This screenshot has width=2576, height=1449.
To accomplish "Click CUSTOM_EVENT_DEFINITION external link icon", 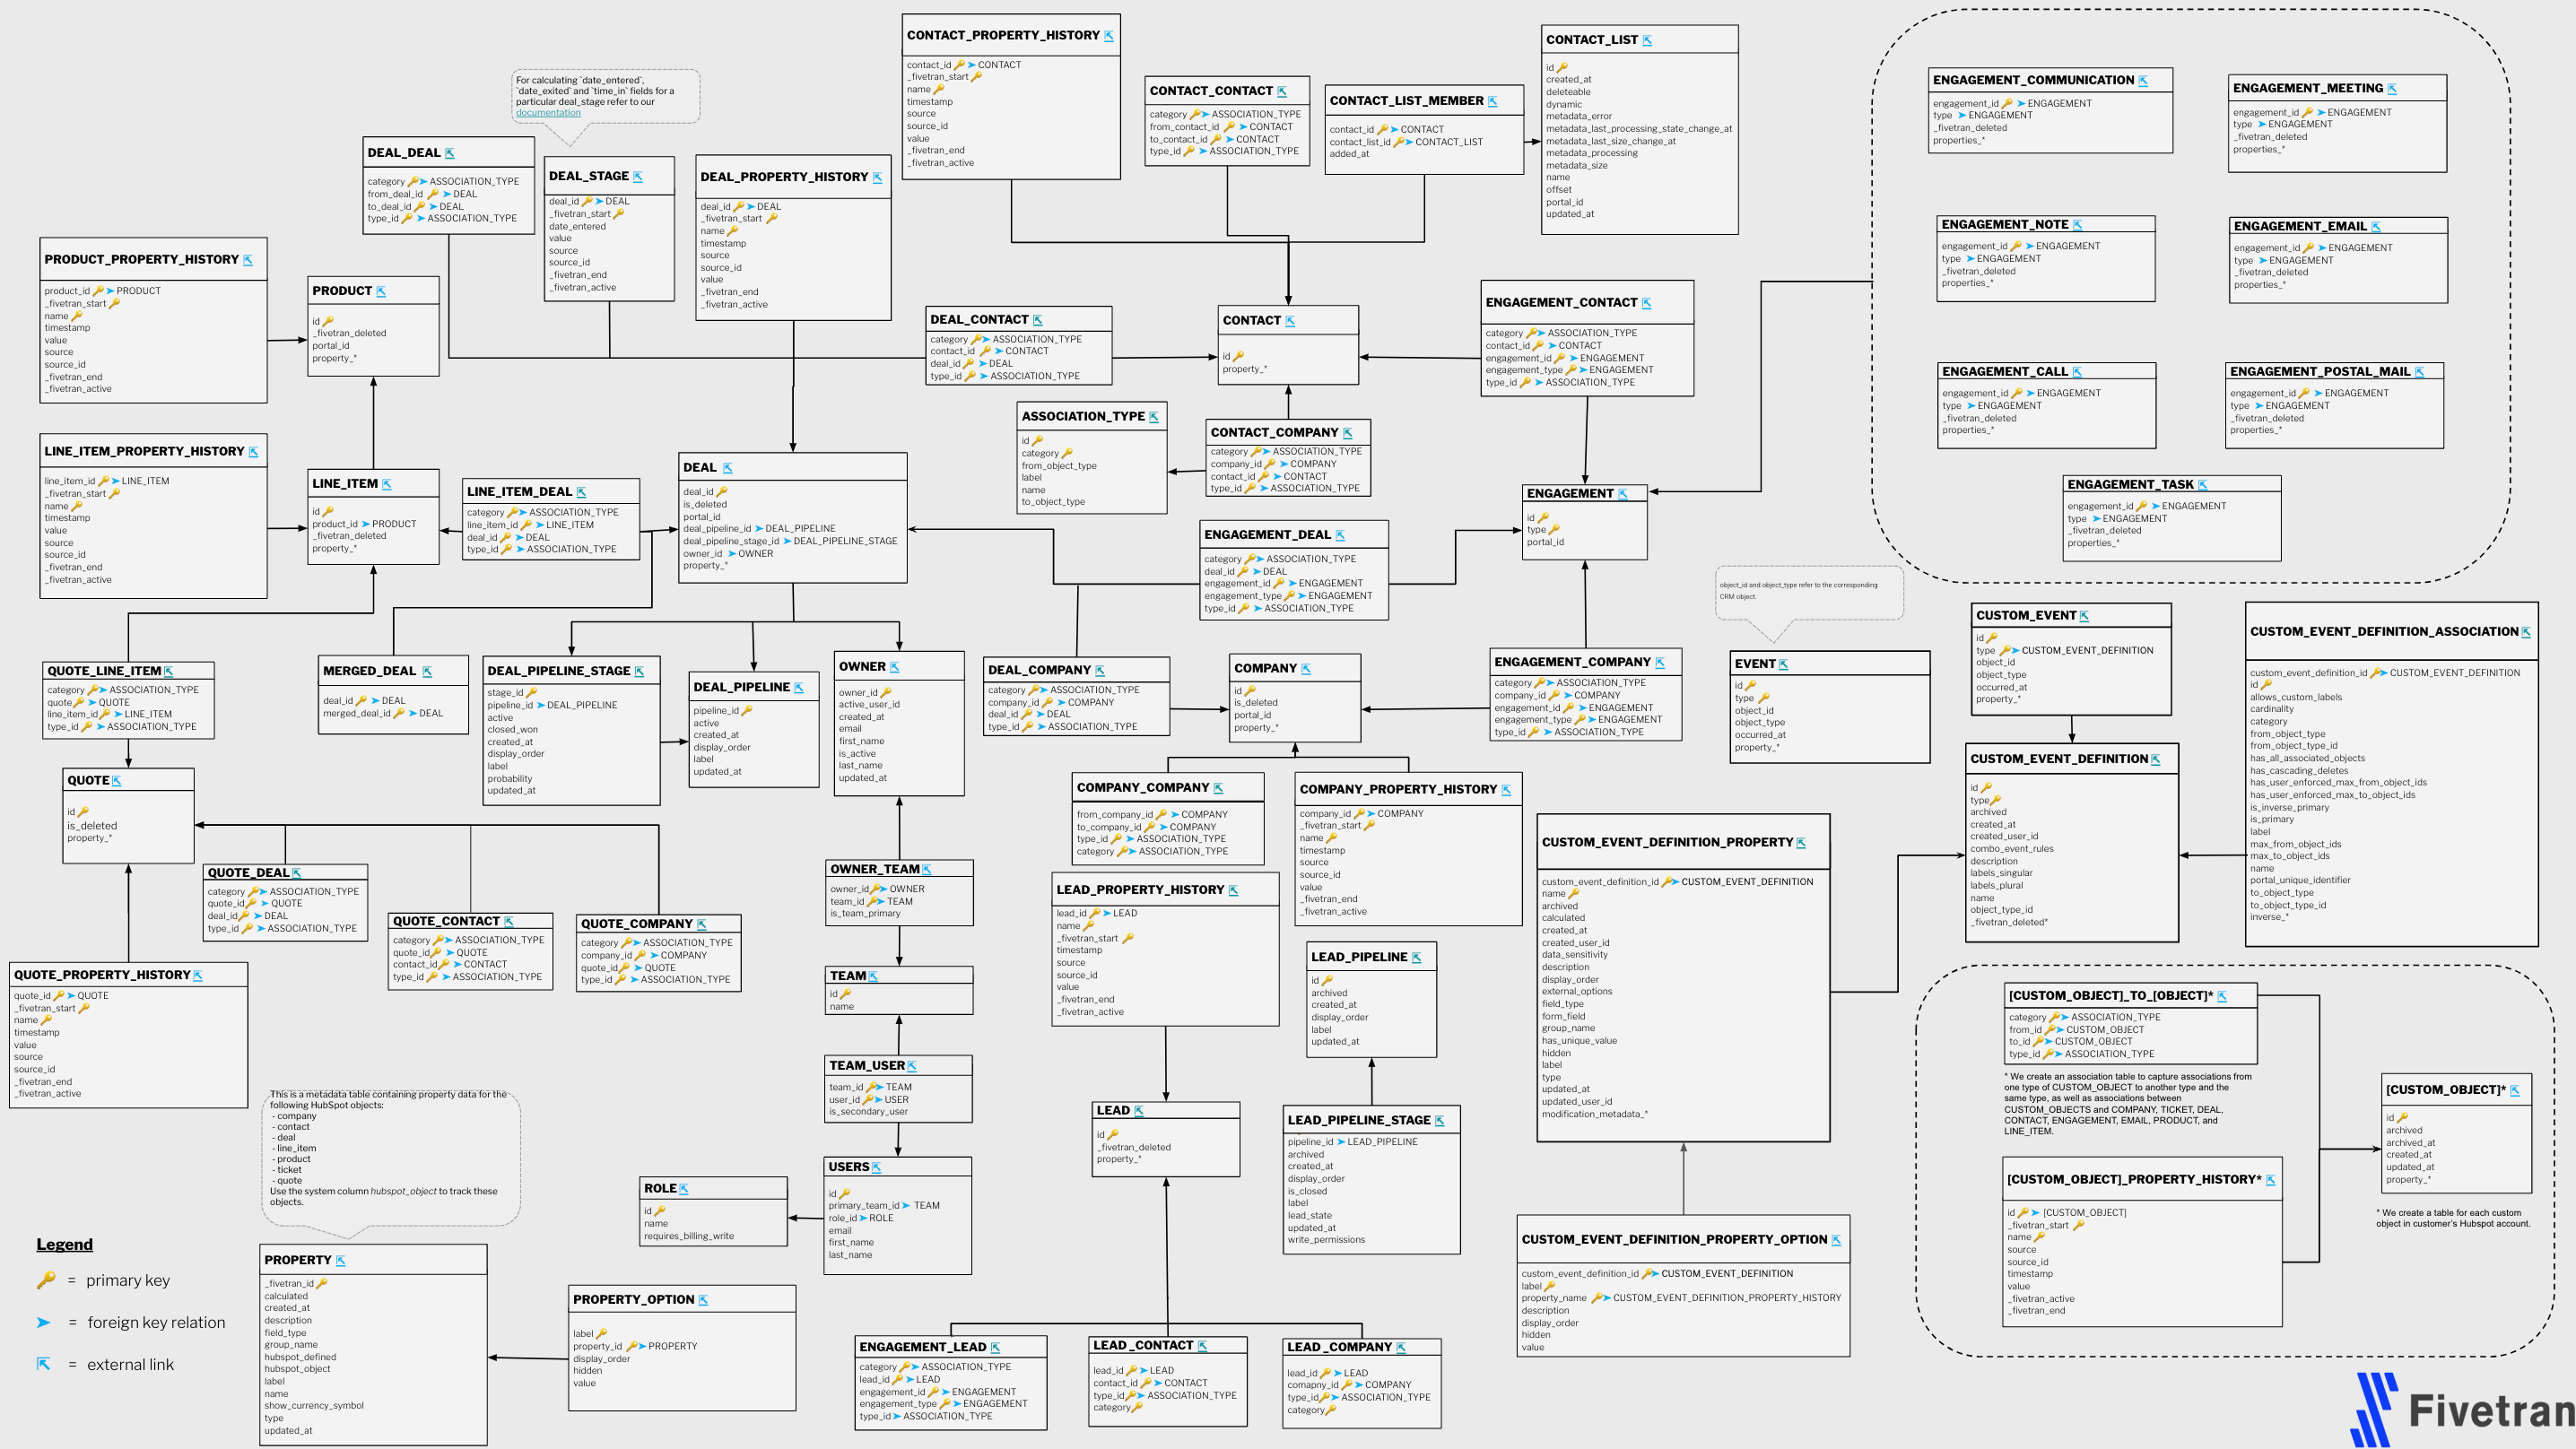I will click(2156, 760).
